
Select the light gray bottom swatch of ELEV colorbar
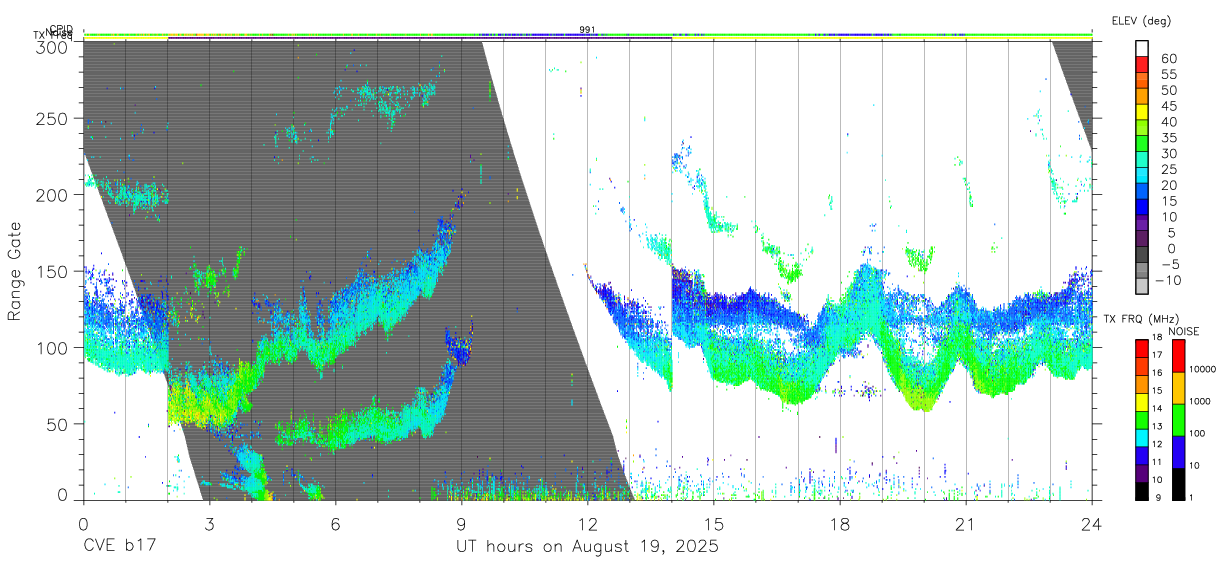[x=1143, y=288]
